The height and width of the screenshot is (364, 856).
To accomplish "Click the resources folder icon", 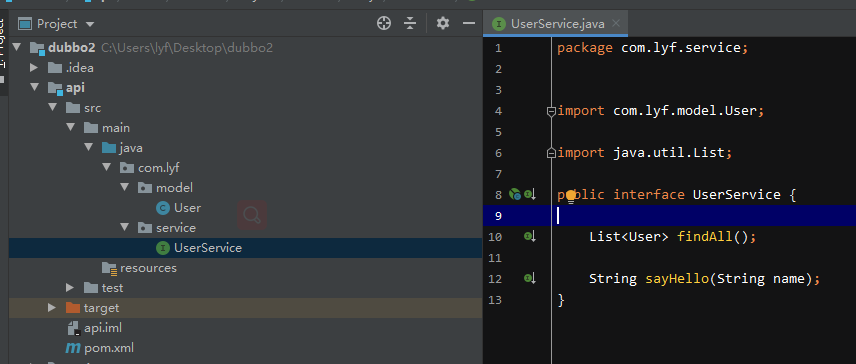I will (x=109, y=268).
